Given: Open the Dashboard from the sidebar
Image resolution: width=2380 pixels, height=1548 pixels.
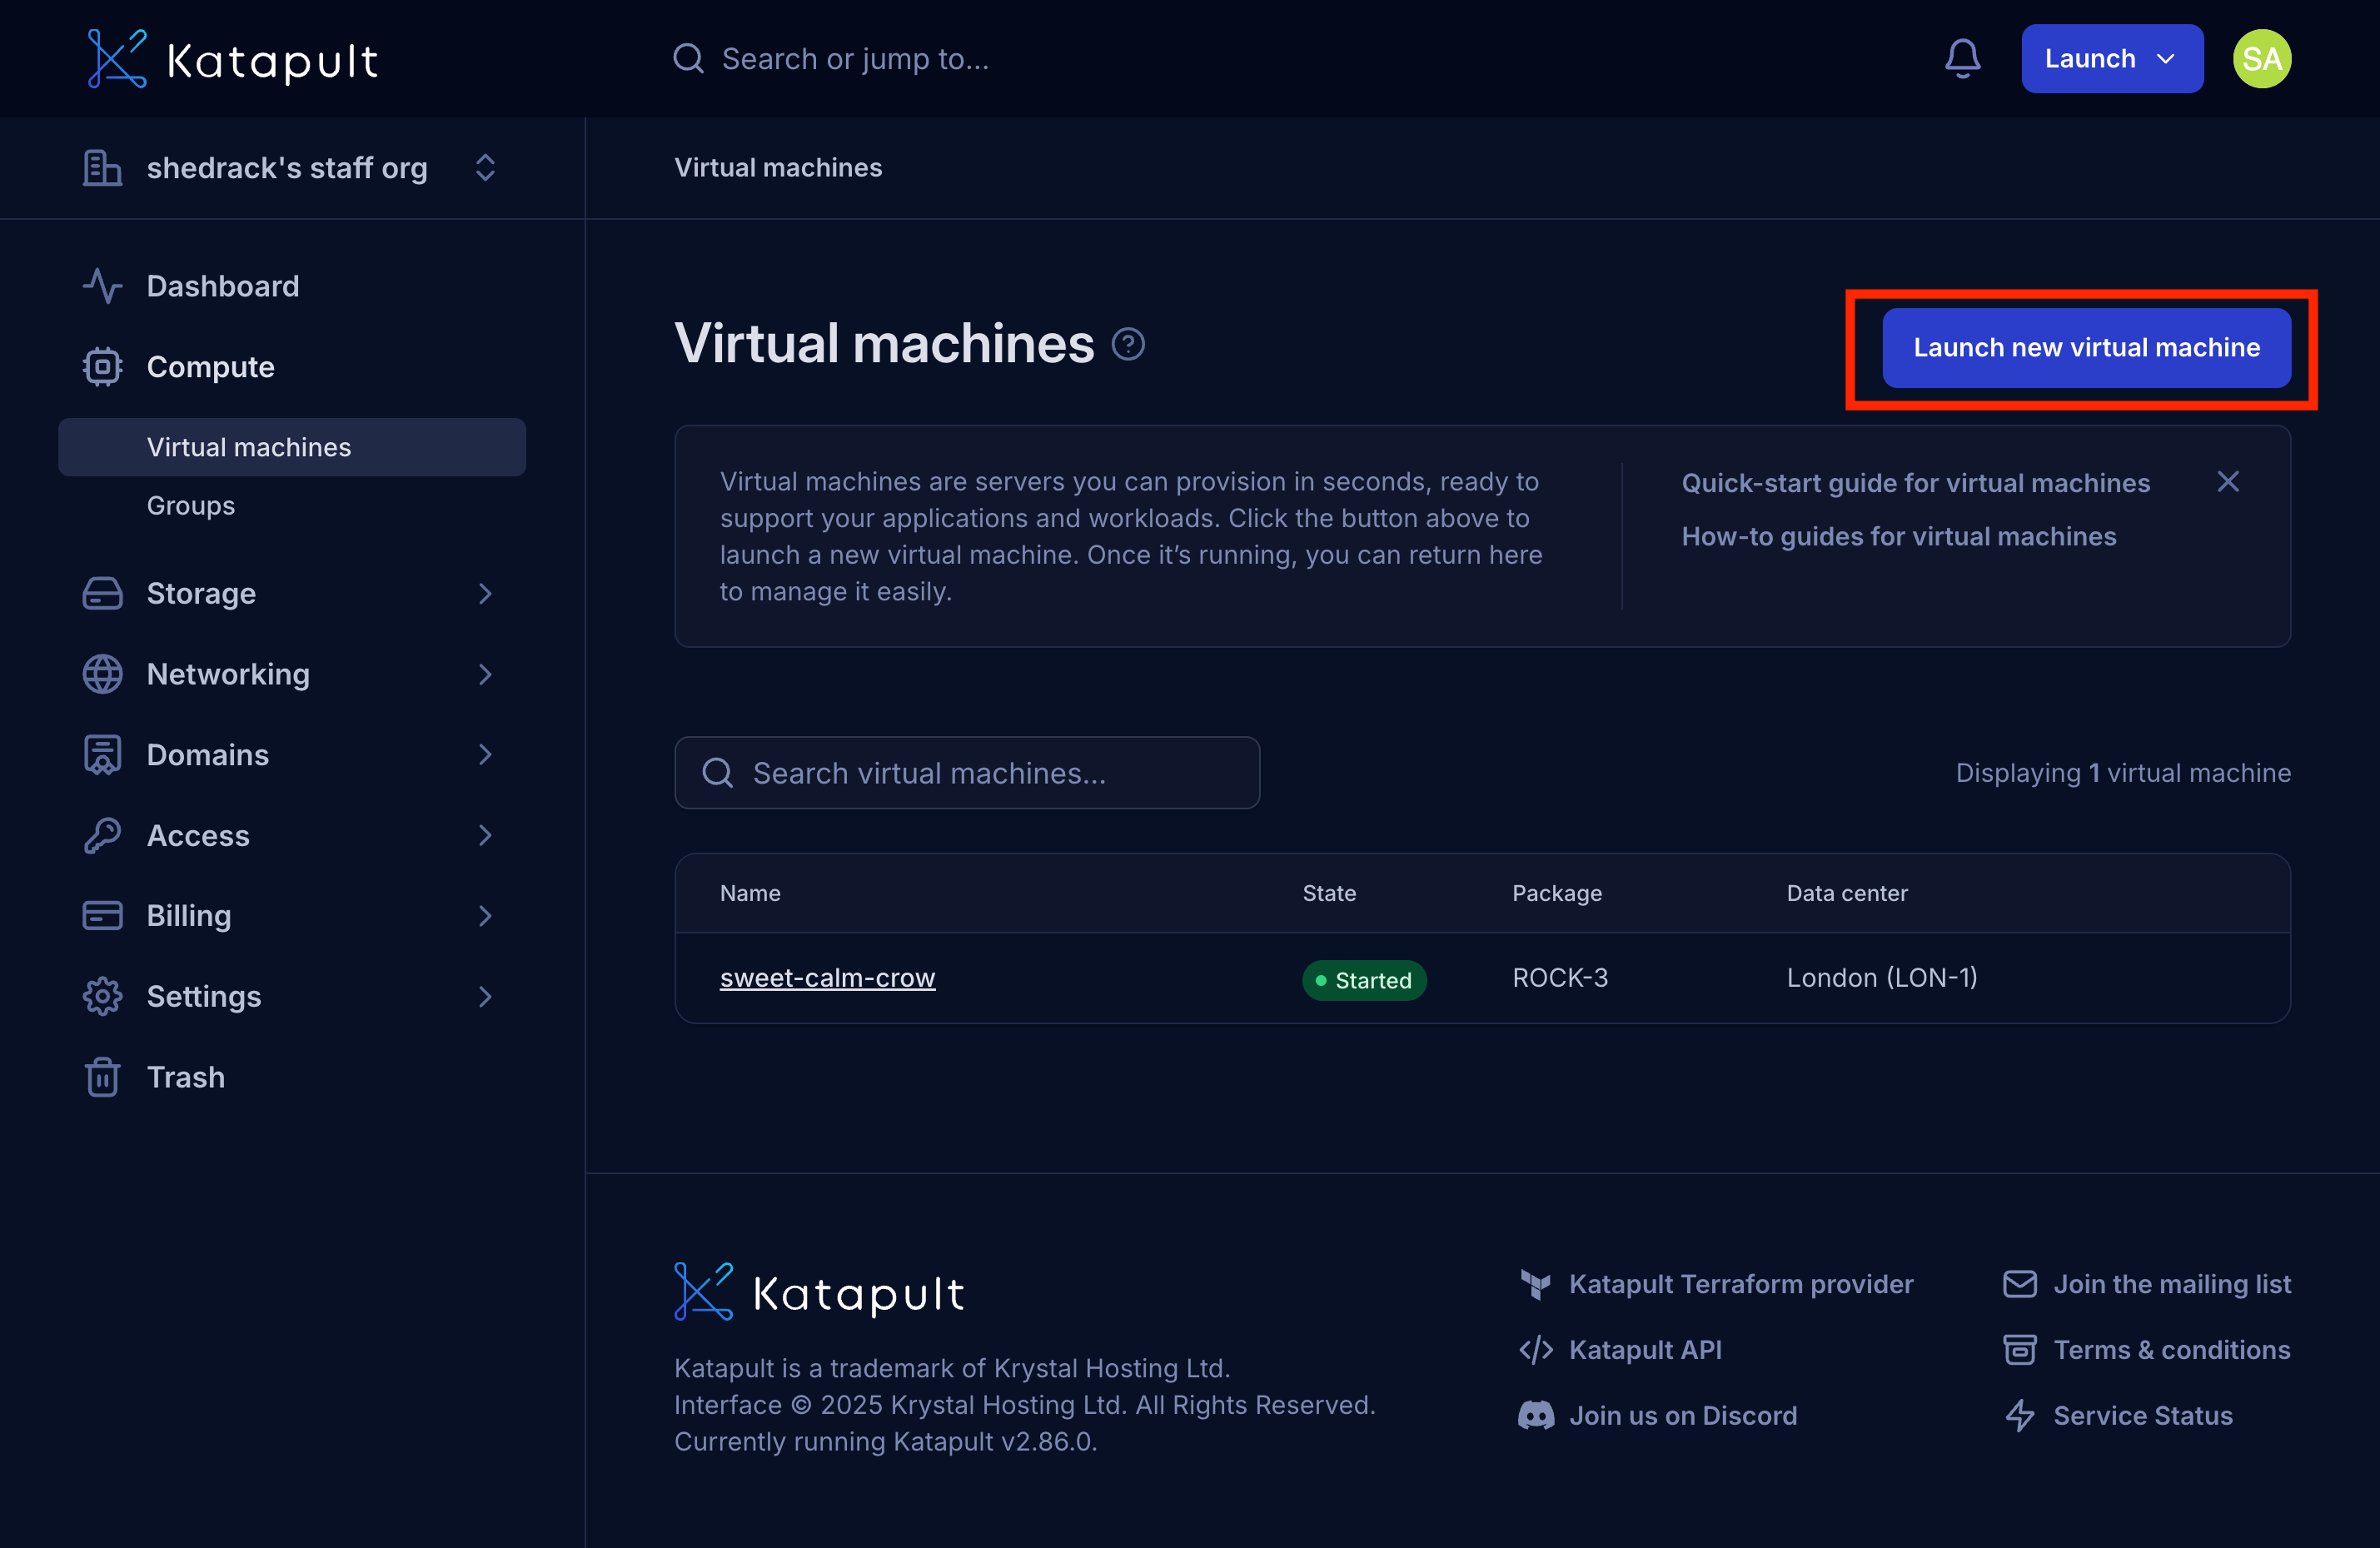Looking at the screenshot, I should point(222,285).
